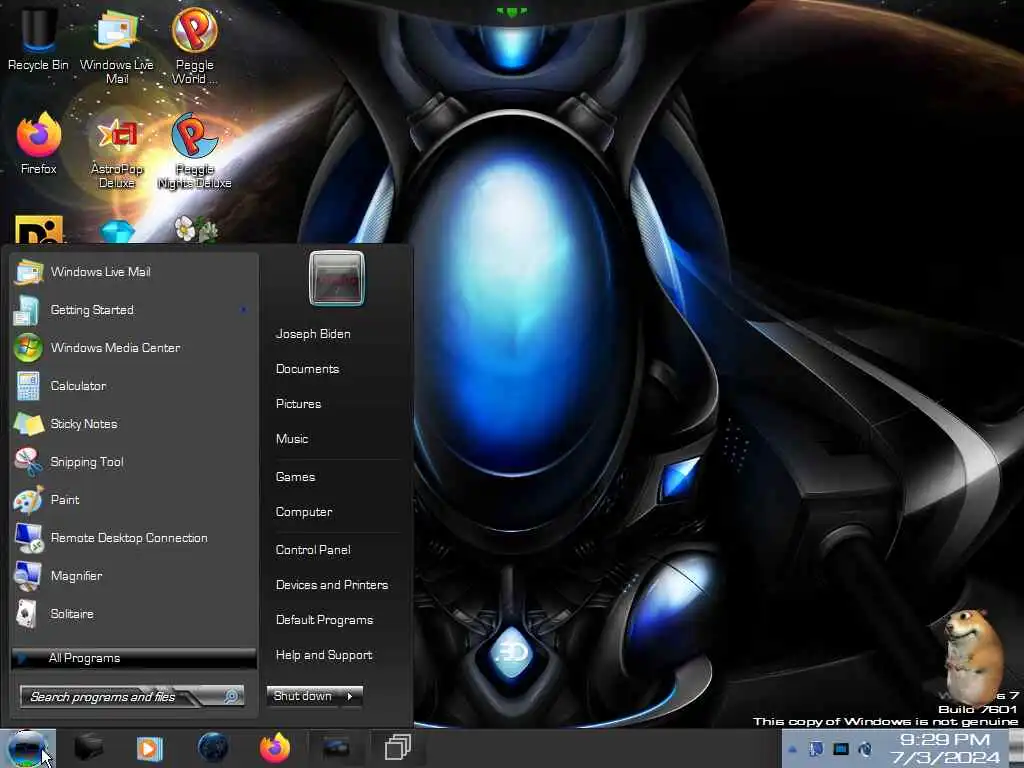Click the Magnifier icon in Start menu
Screen dimensions: 1024x768
point(27,576)
